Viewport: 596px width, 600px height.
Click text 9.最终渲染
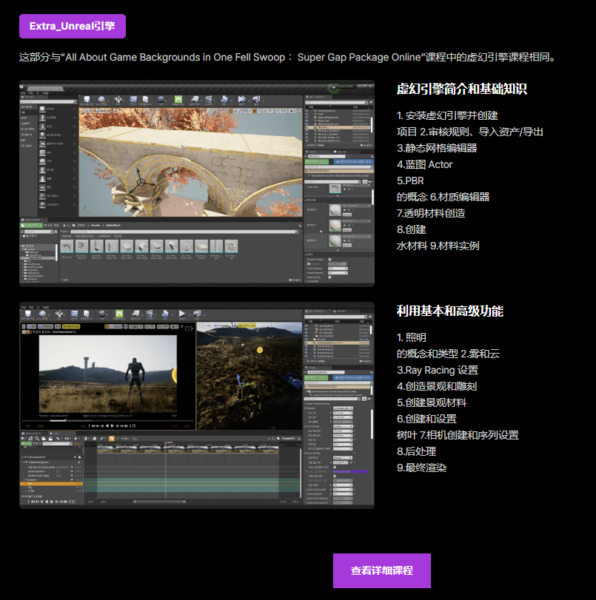pyautogui.click(x=422, y=468)
